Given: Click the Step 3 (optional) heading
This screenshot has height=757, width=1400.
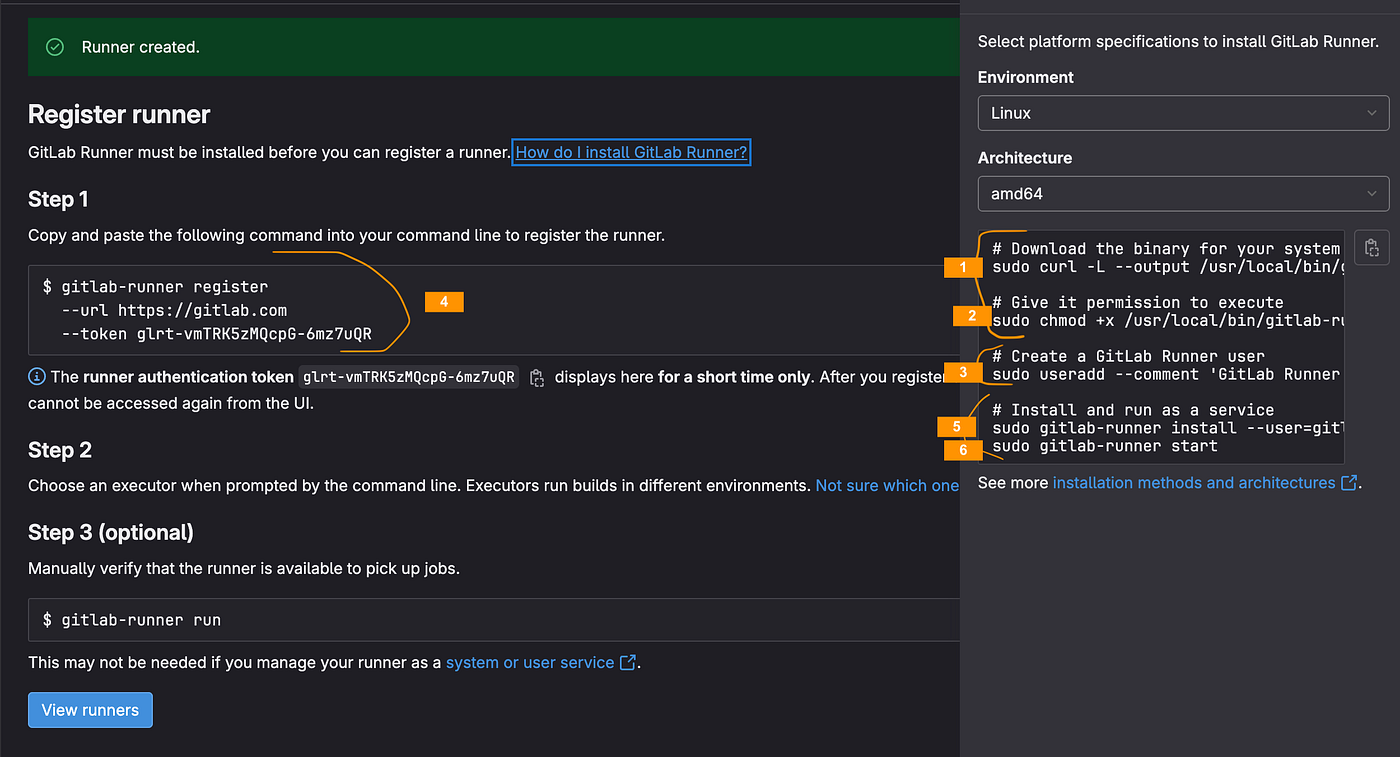Looking at the screenshot, I should tap(111, 533).
